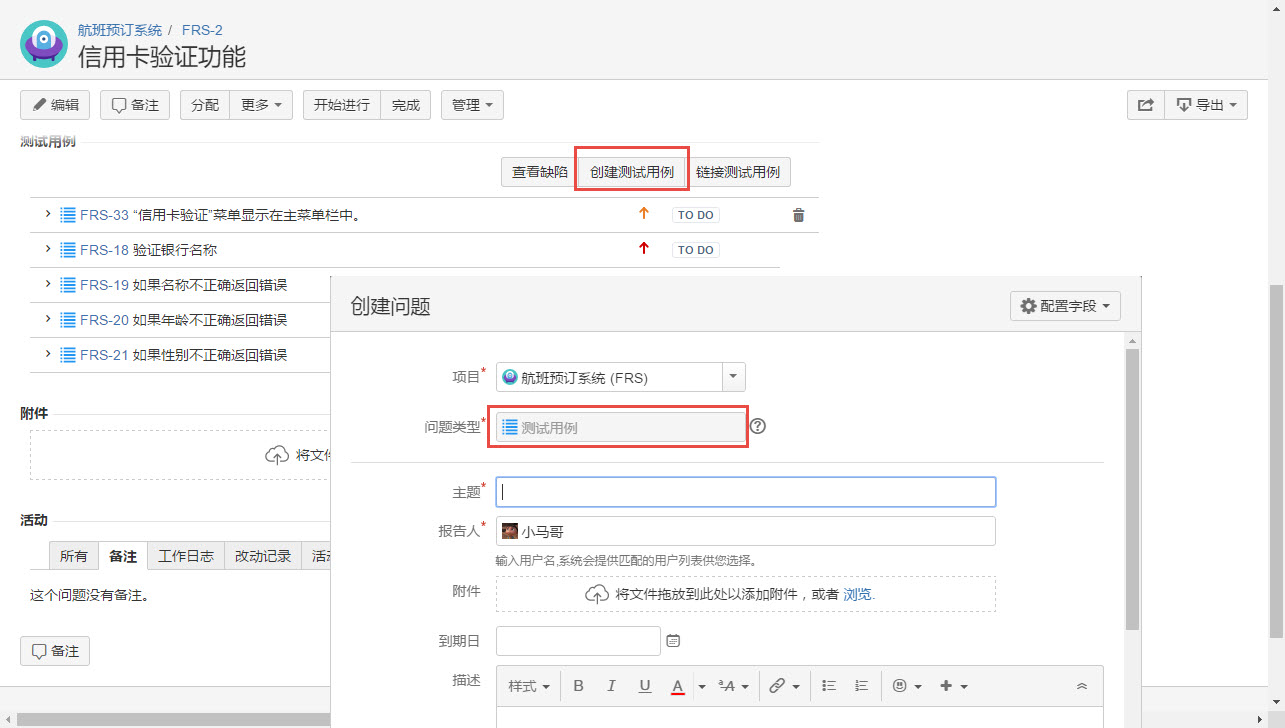Open the 样式 style dropdown
This screenshot has width=1285, height=728.
coord(528,686)
